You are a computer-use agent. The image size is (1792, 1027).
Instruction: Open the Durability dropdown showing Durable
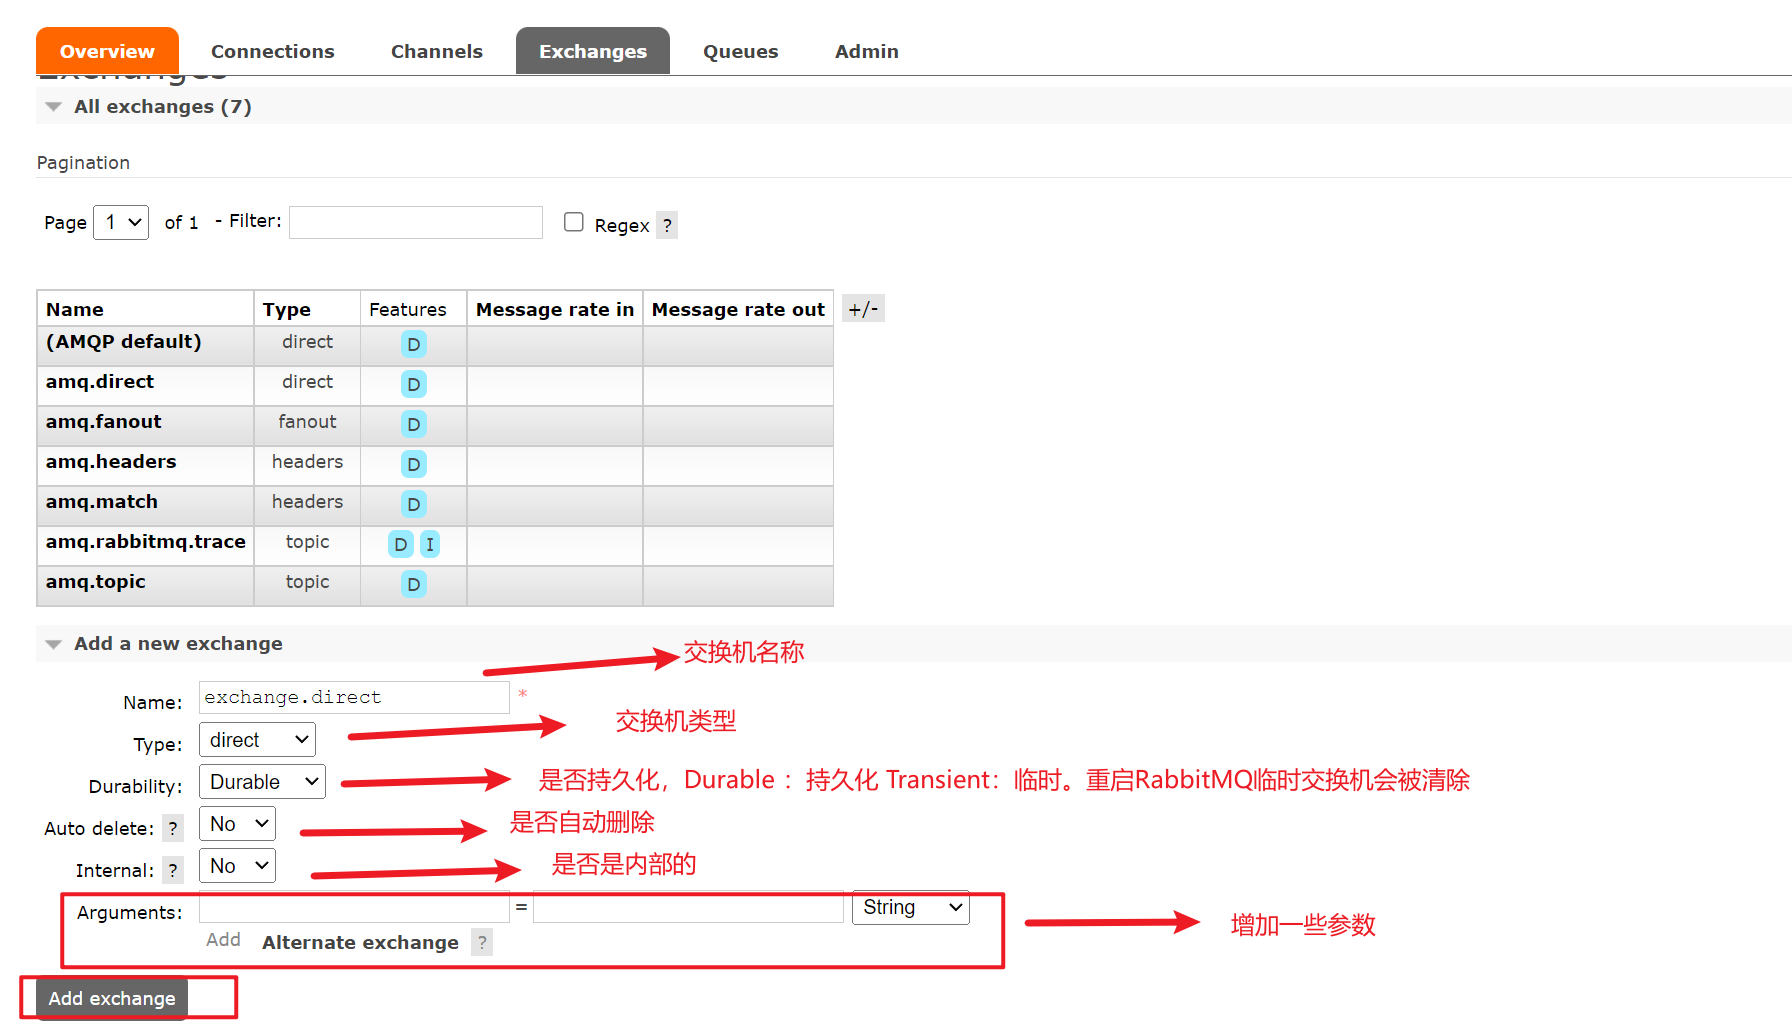pyautogui.click(x=262, y=782)
